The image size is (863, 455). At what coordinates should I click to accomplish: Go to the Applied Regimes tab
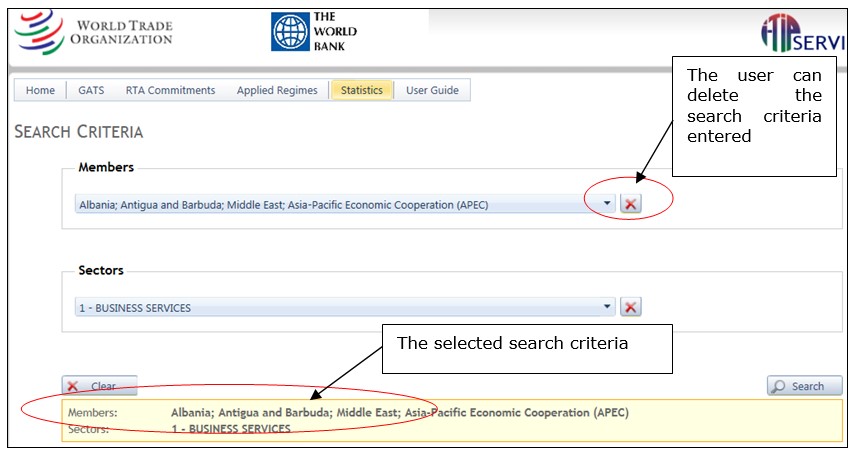(x=277, y=90)
